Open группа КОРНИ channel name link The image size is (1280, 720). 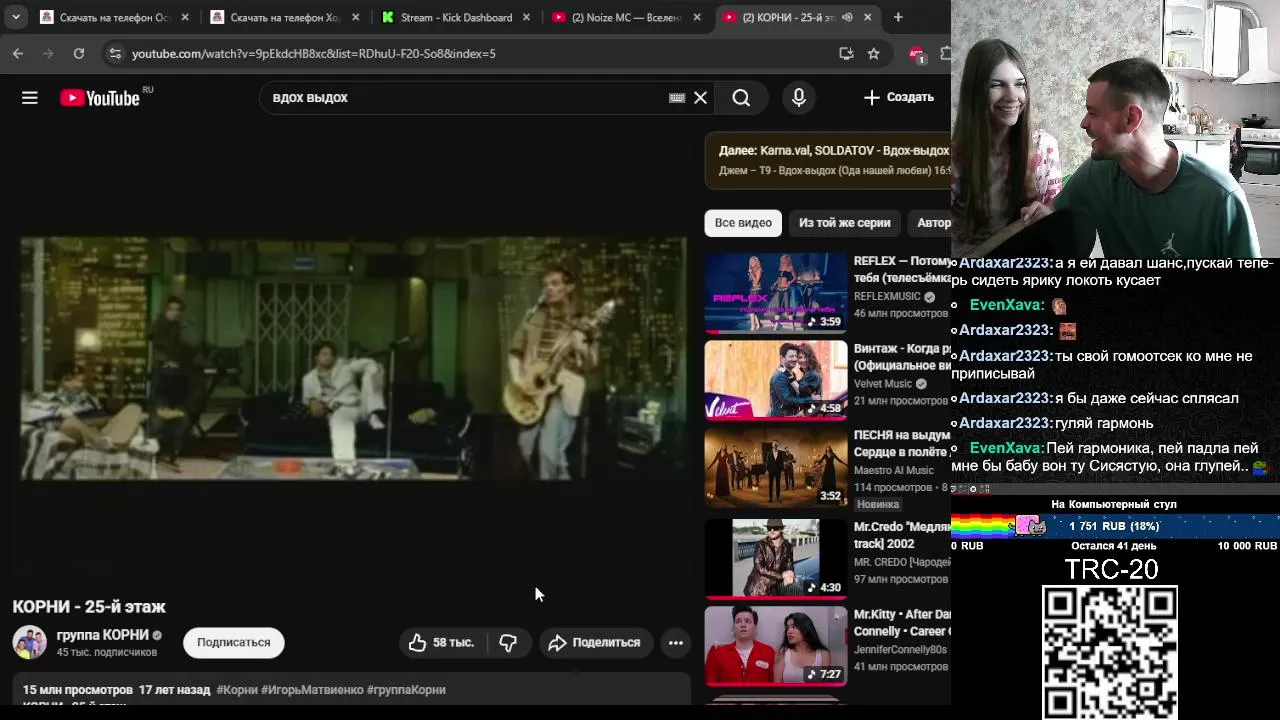103,635
